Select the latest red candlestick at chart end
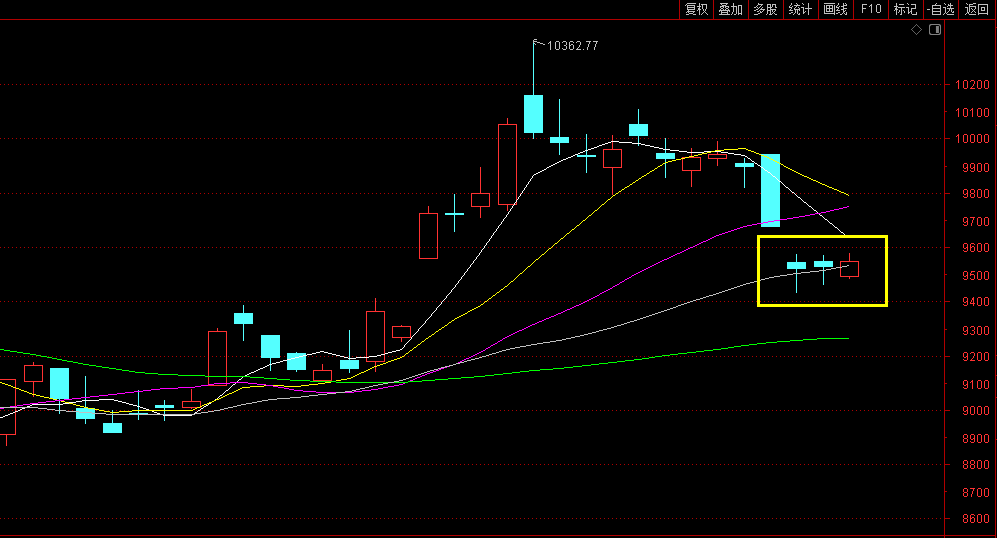997x538 pixels. point(849,268)
